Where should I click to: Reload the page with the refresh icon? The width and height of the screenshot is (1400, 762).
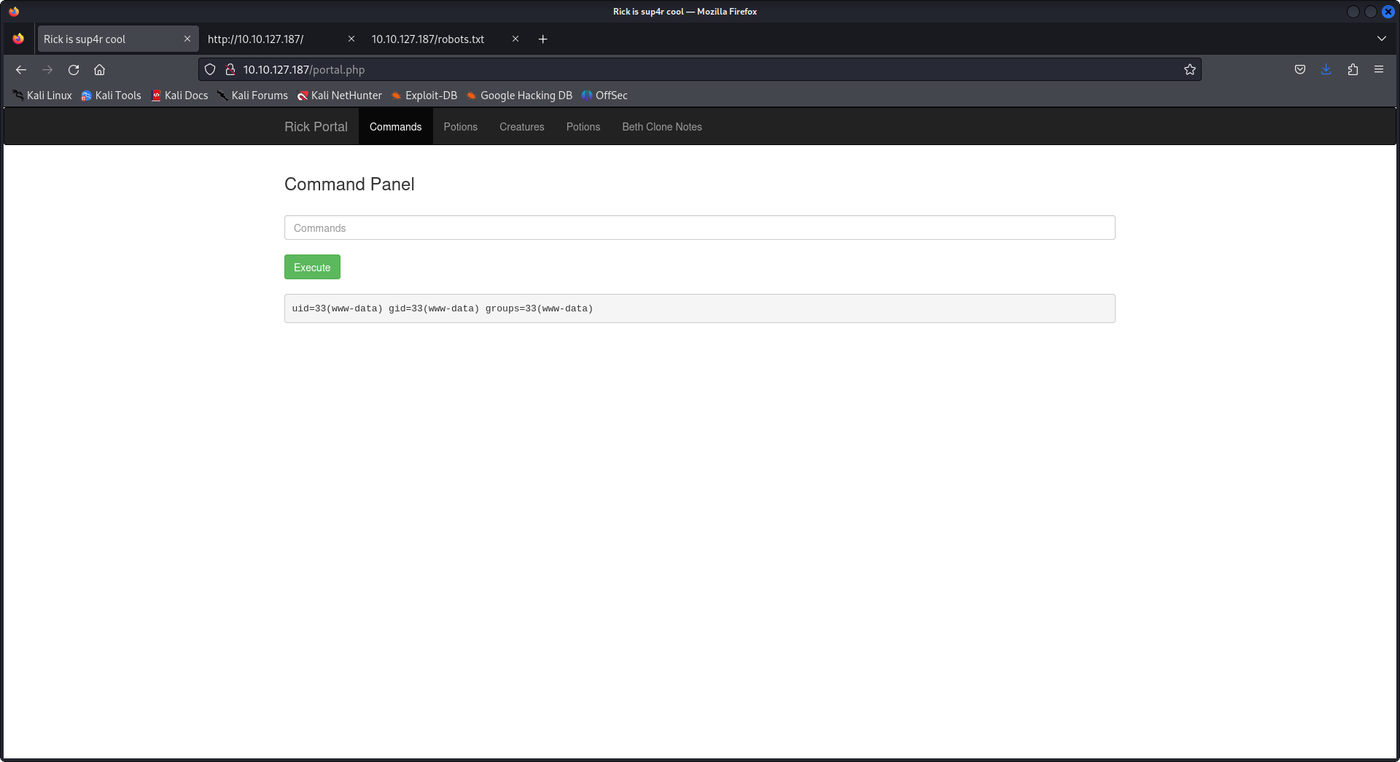point(73,70)
